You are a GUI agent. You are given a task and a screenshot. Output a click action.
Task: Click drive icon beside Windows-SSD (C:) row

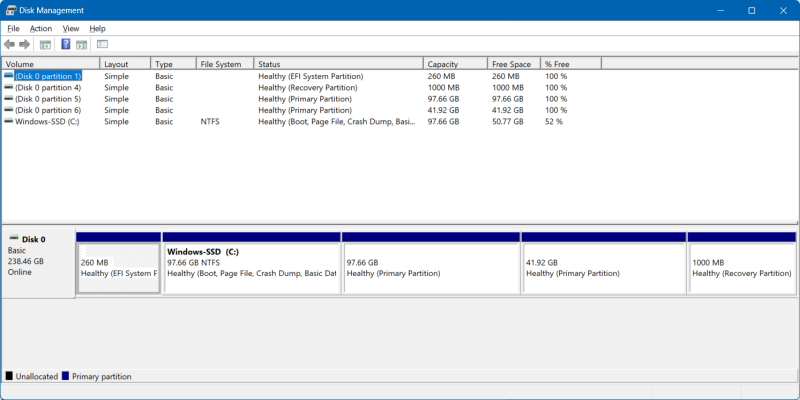tap(8, 121)
